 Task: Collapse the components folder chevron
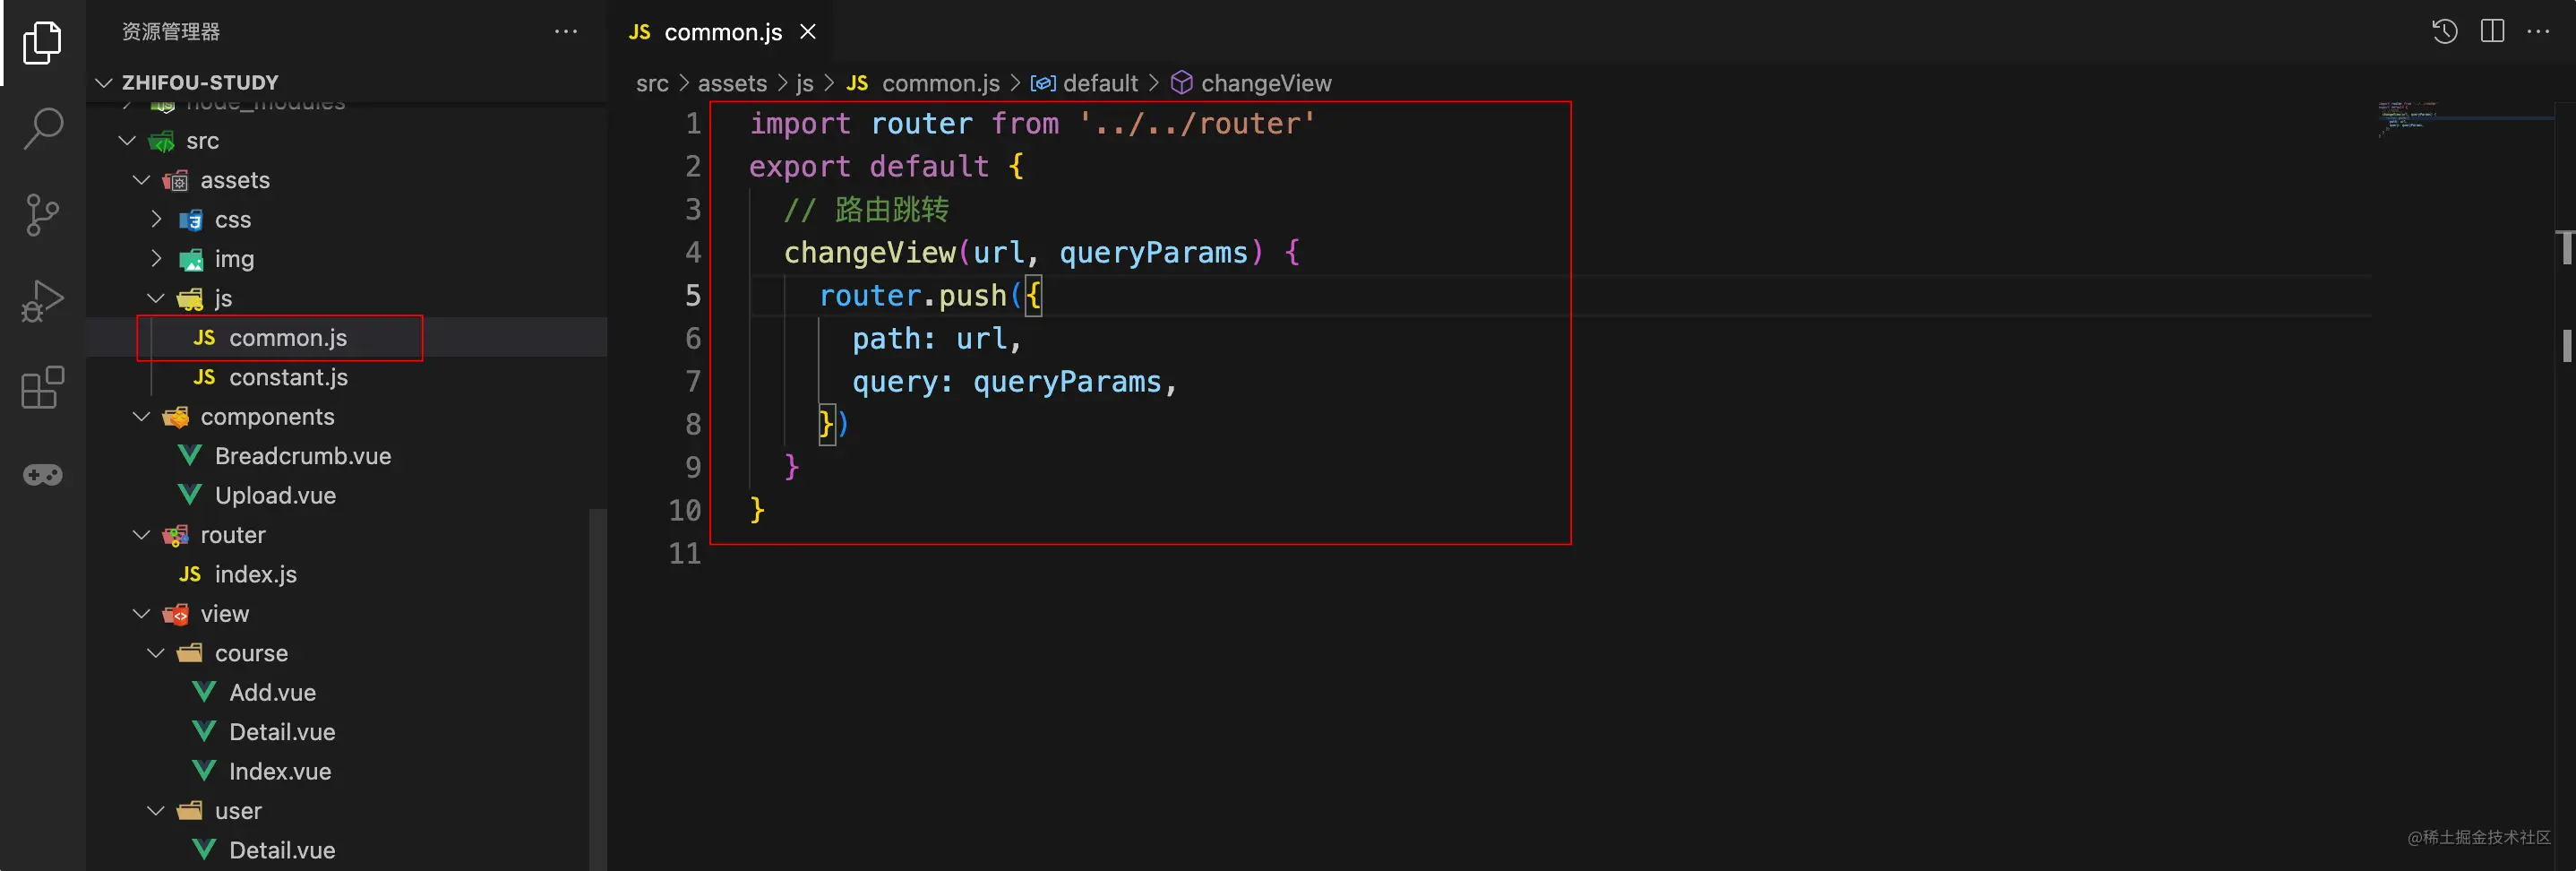[141, 416]
